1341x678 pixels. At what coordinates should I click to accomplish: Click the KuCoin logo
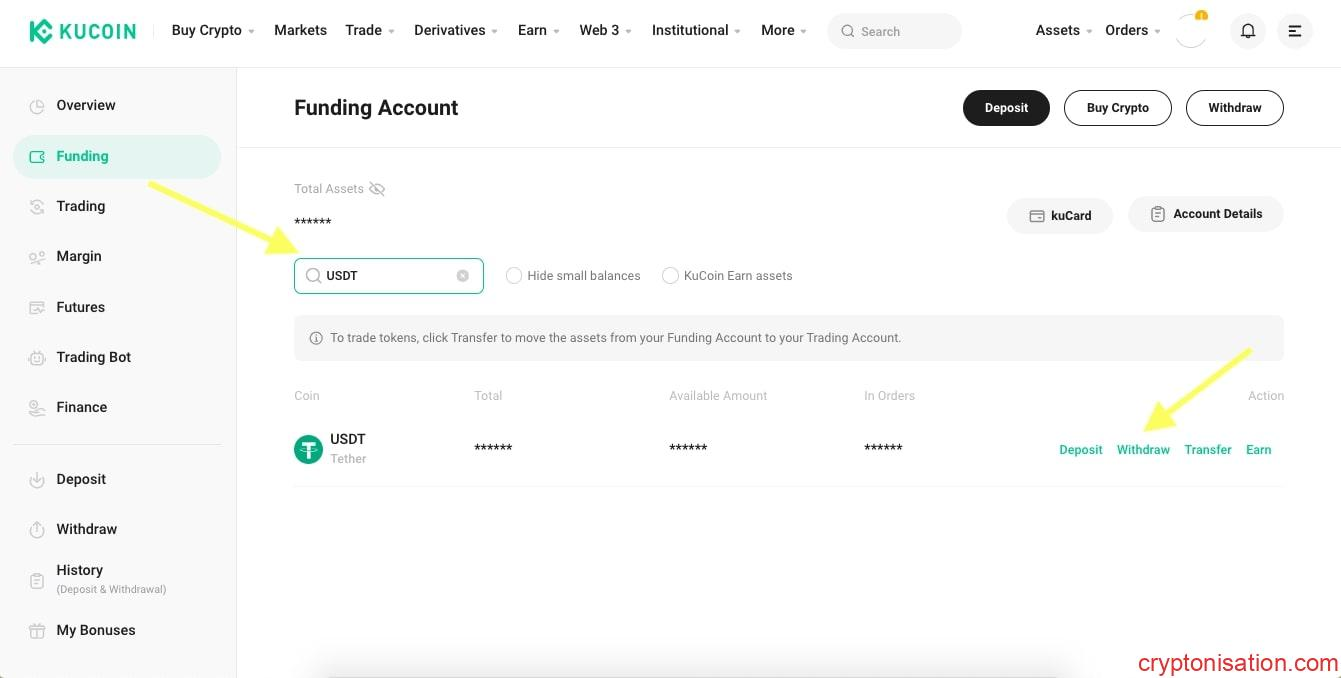click(x=82, y=31)
